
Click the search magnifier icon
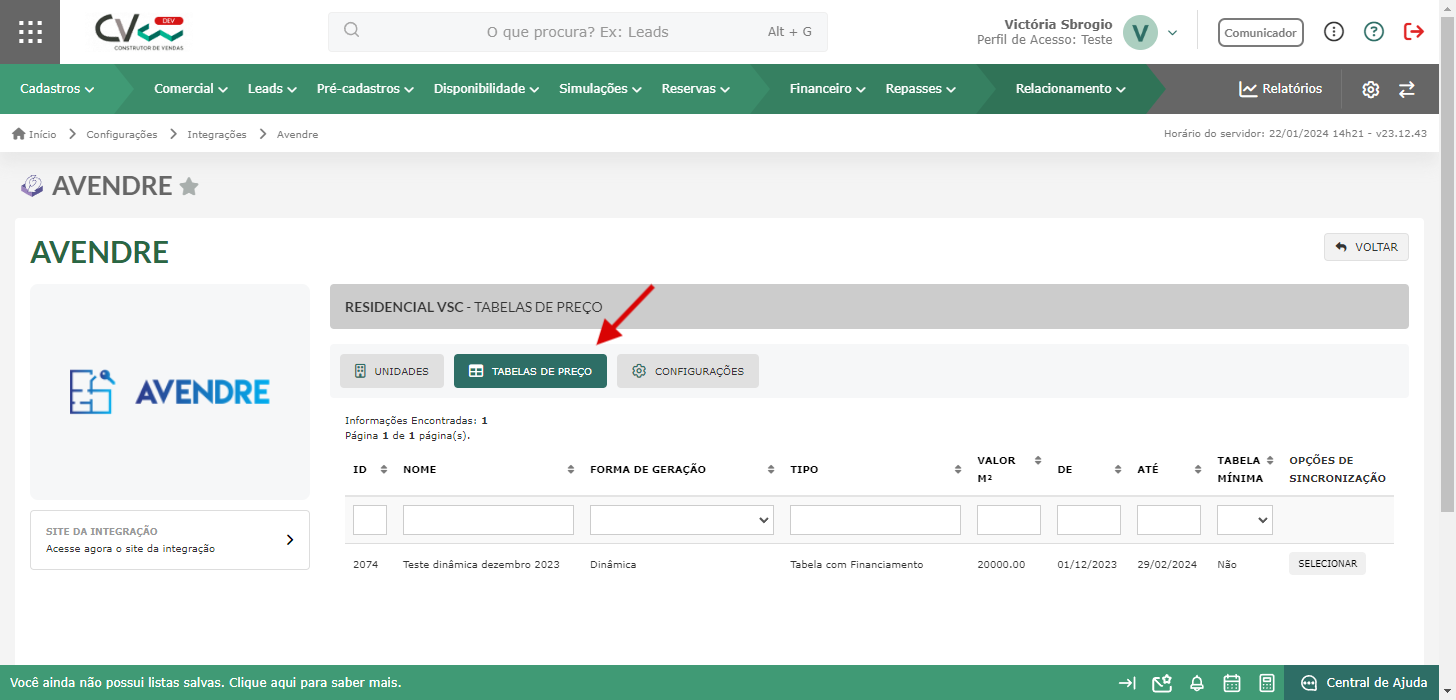(x=351, y=30)
